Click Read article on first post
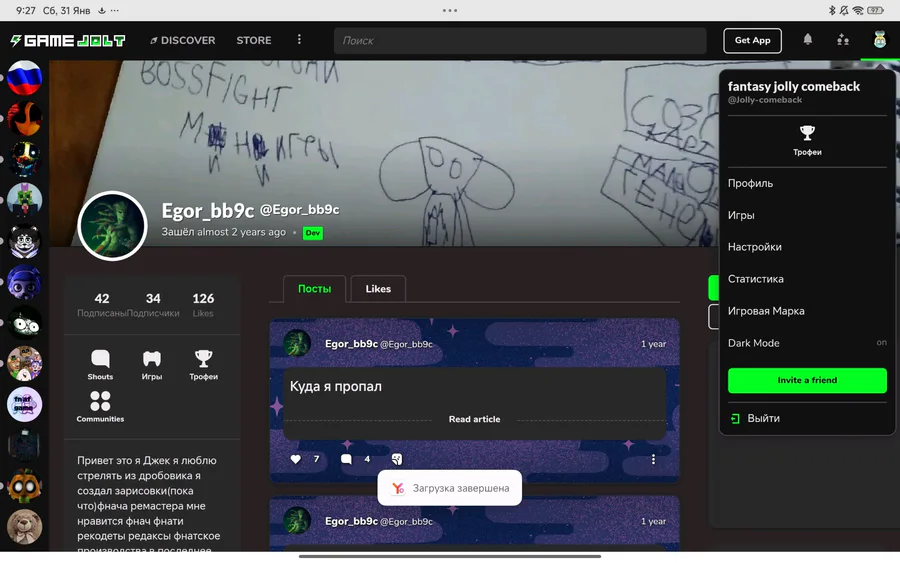This screenshot has height=563, width=900. [474, 419]
